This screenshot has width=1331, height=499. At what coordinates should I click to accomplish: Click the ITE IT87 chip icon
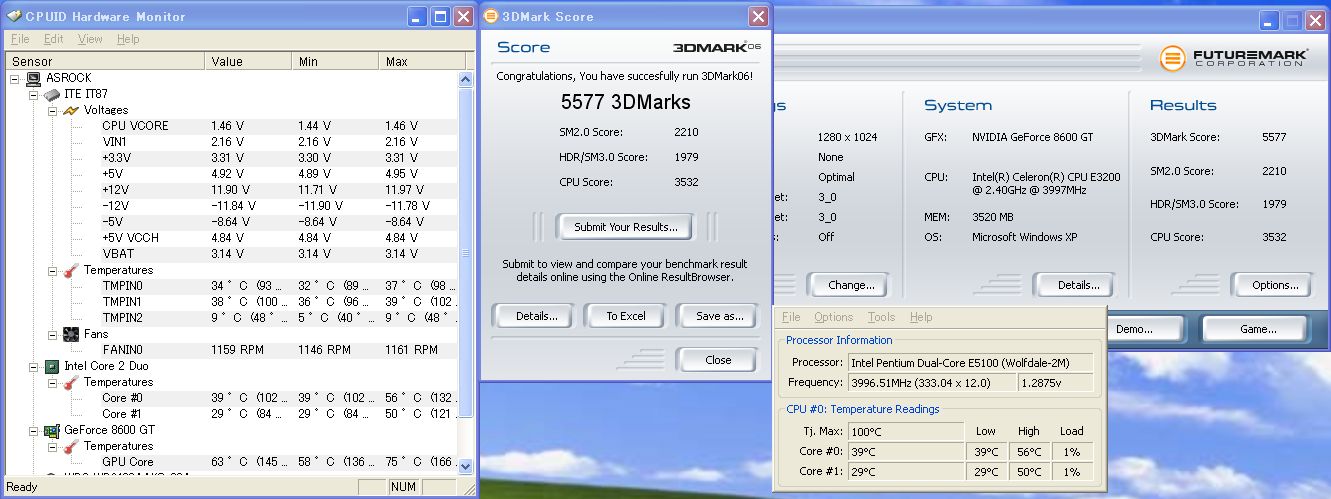[52, 94]
